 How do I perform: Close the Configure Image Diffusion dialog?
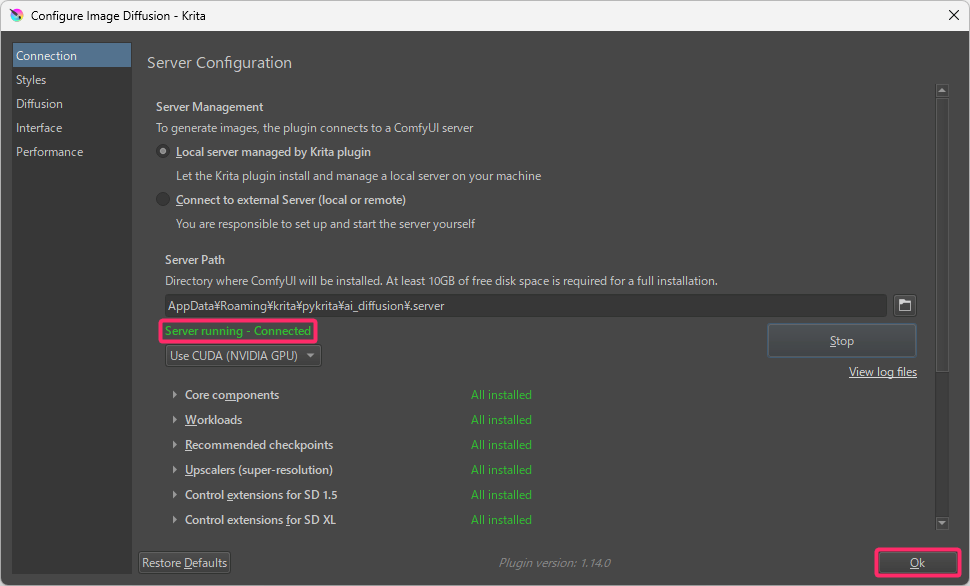click(x=954, y=15)
